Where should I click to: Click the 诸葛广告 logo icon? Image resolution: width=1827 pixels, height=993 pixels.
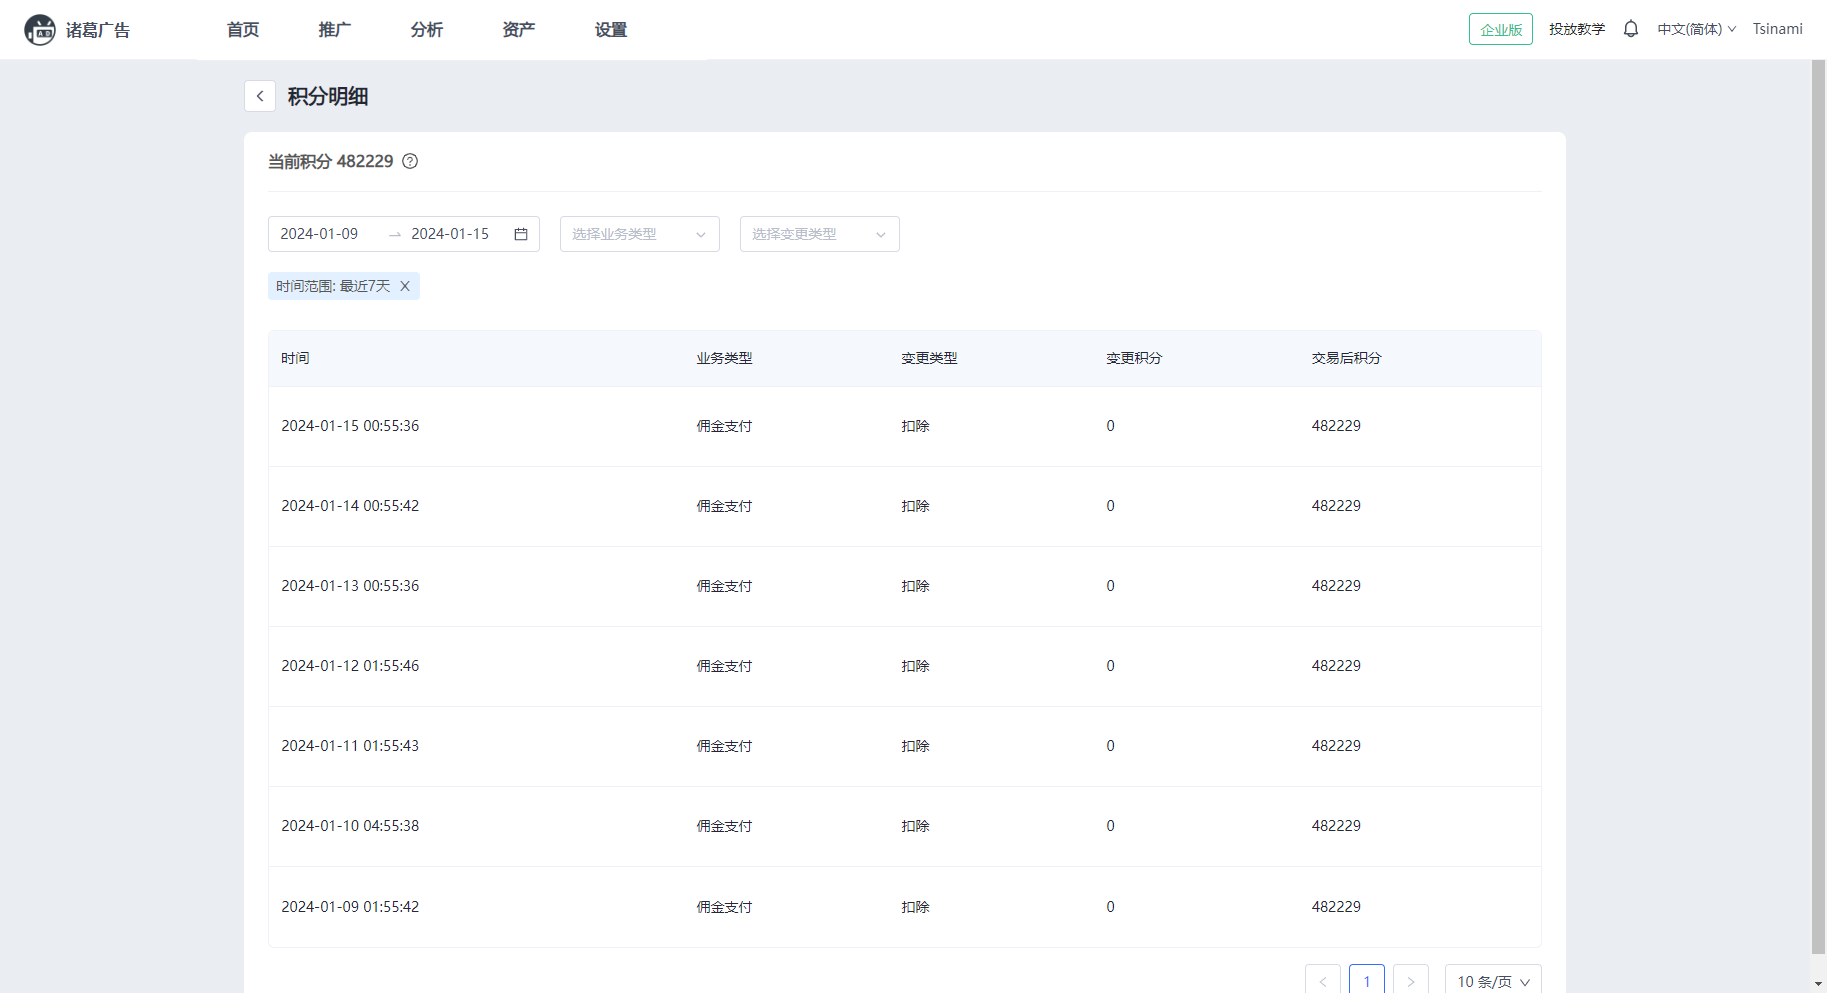[40, 30]
